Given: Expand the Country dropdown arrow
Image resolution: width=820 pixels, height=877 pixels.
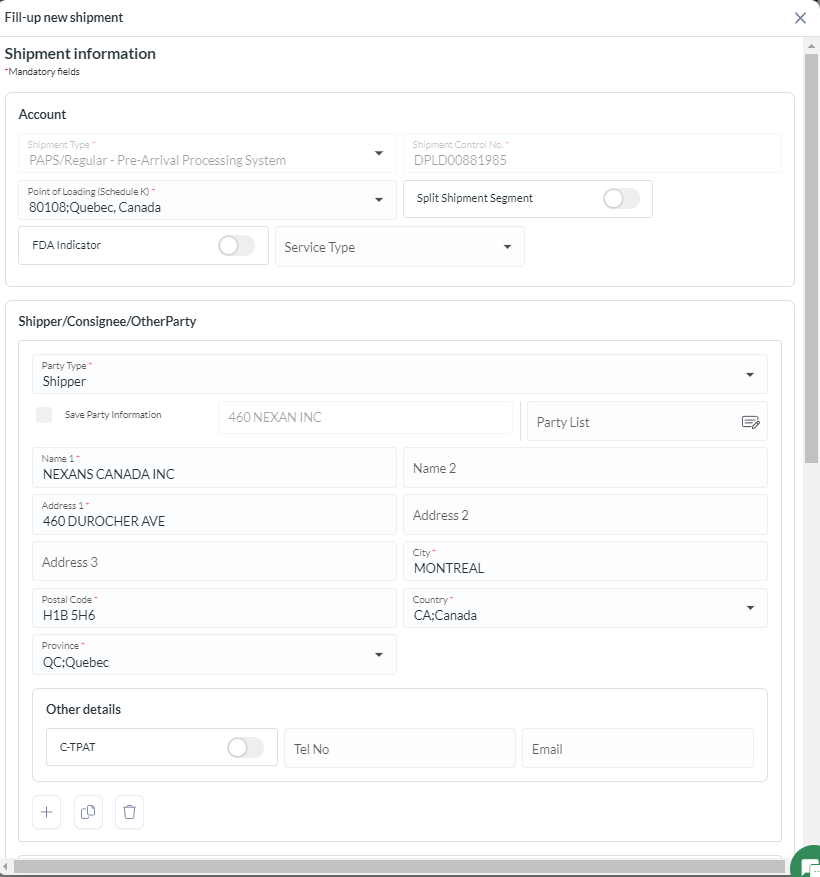Looking at the screenshot, I should tap(750, 608).
